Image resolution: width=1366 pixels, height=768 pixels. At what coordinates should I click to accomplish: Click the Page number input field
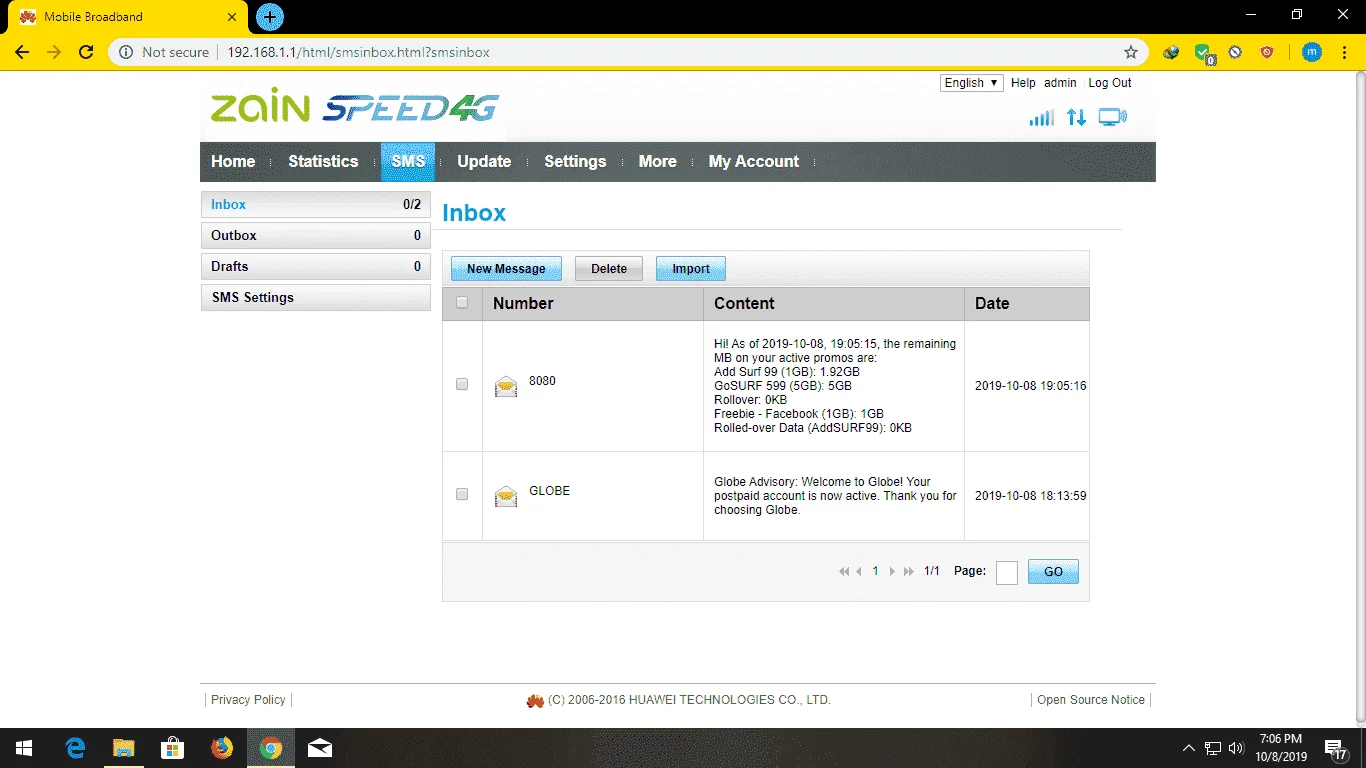[1007, 572]
